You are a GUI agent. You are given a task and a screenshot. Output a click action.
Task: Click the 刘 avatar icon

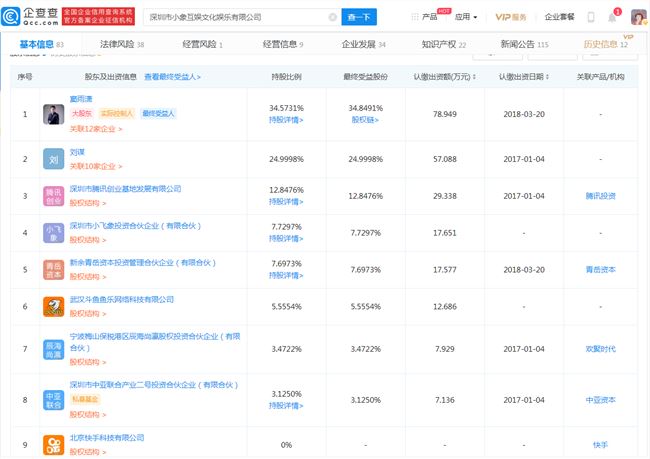click(x=53, y=159)
